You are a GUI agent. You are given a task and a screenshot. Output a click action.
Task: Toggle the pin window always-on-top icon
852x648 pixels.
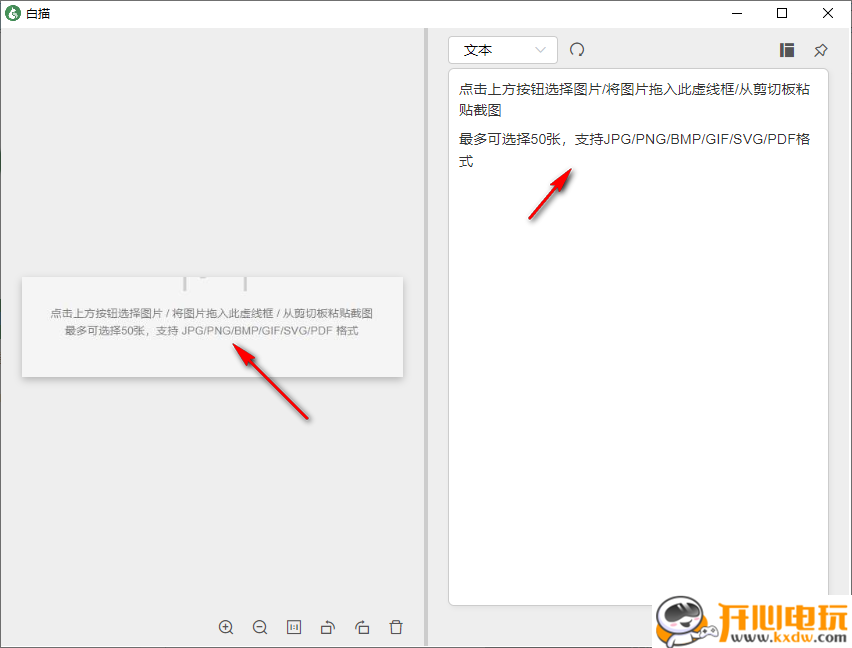(820, 49)
